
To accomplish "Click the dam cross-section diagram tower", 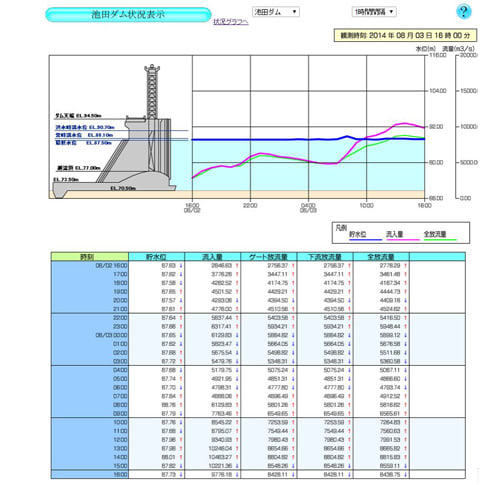I will pos(152,92).
